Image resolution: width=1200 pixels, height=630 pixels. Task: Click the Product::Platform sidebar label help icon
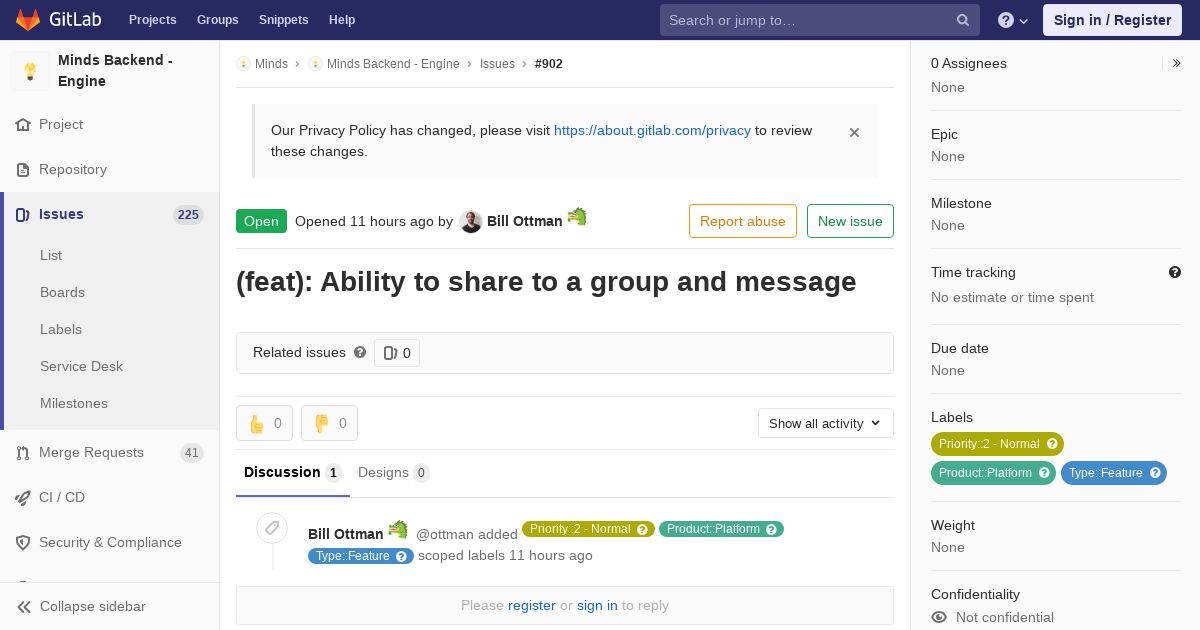tap(1044, 473)
